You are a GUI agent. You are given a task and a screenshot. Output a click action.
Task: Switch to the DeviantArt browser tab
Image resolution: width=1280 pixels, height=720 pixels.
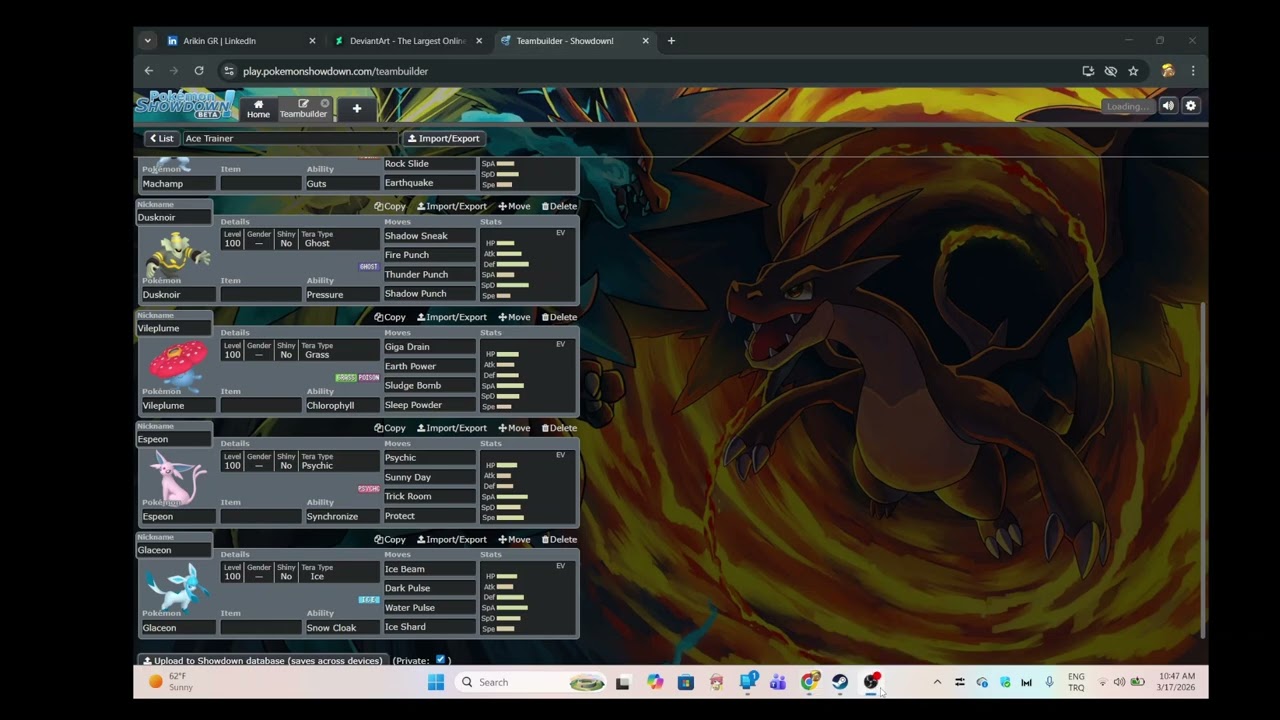407,41
